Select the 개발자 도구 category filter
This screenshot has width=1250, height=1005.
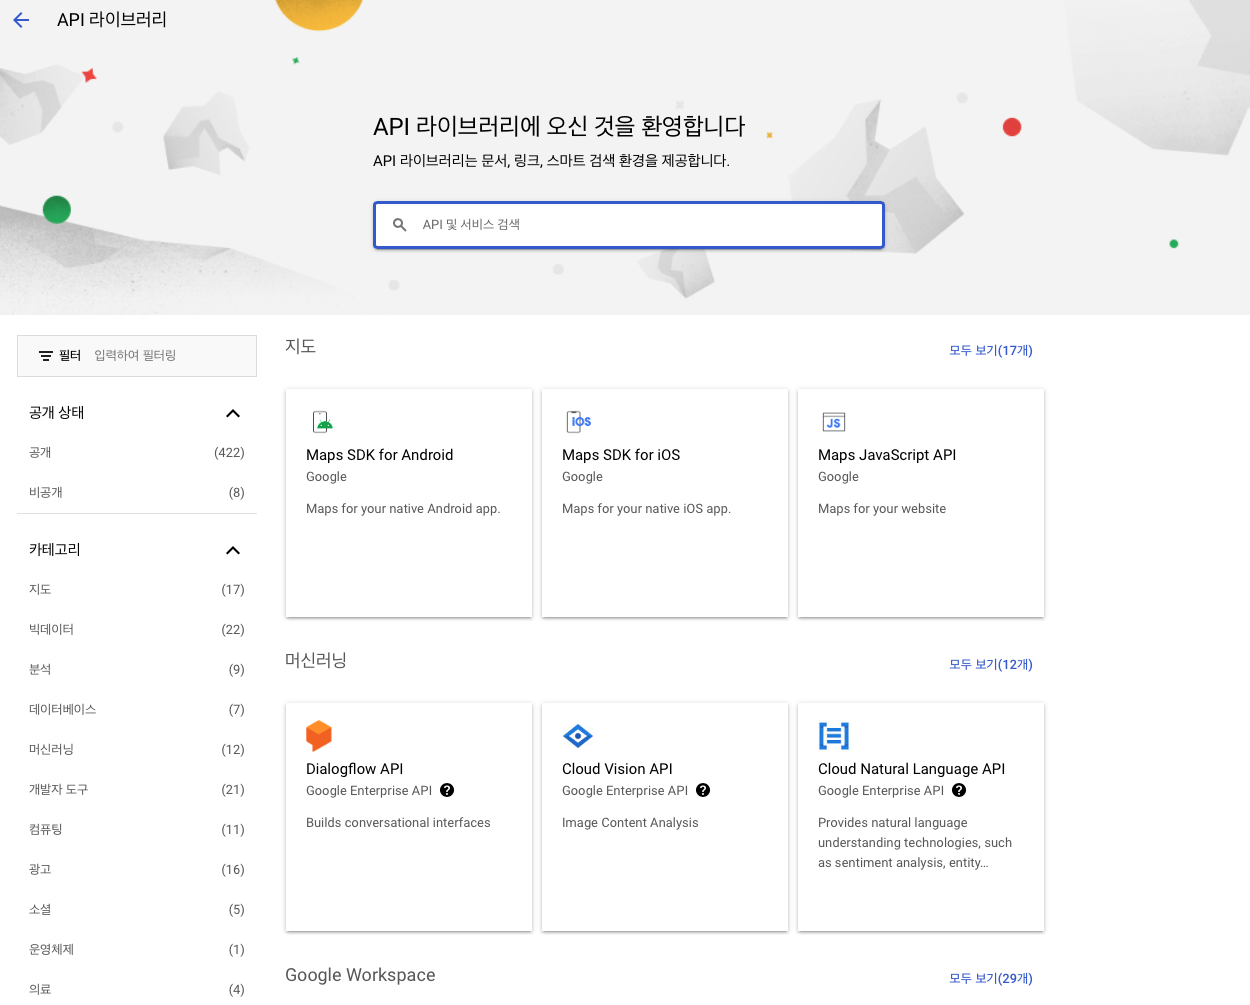click(x=137, y=790)
